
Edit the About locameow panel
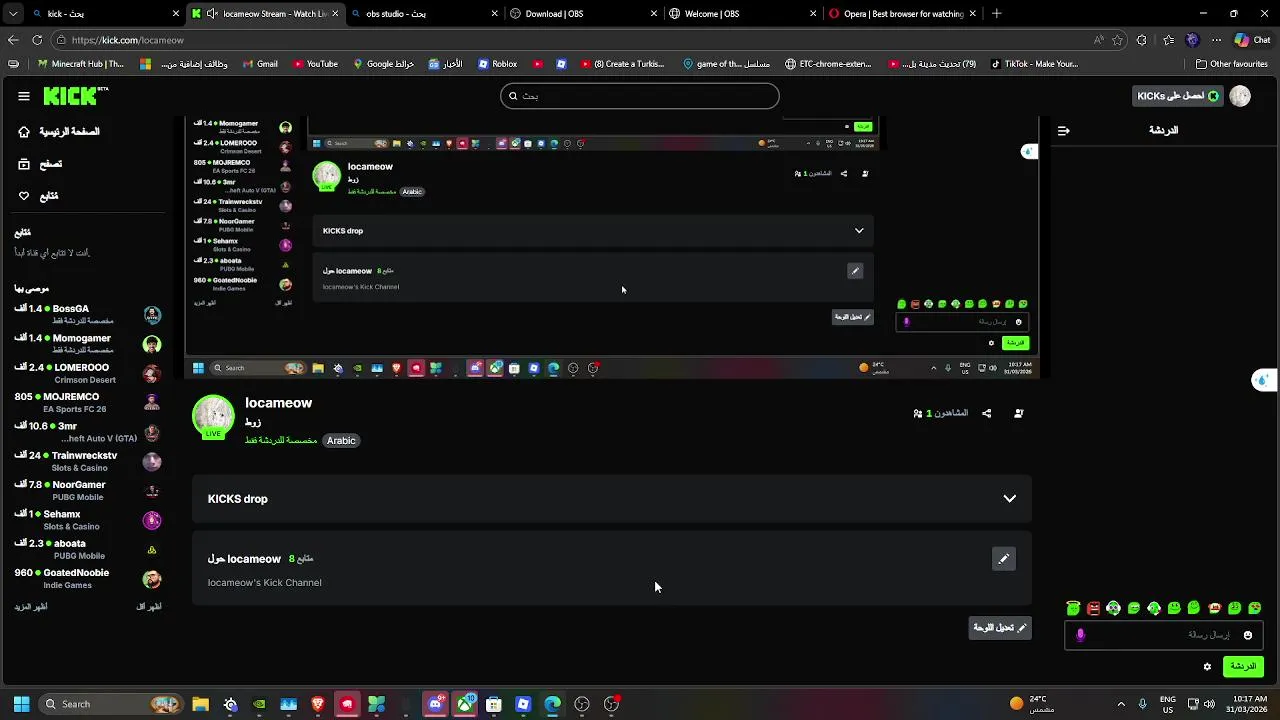tap(1004, 559)
